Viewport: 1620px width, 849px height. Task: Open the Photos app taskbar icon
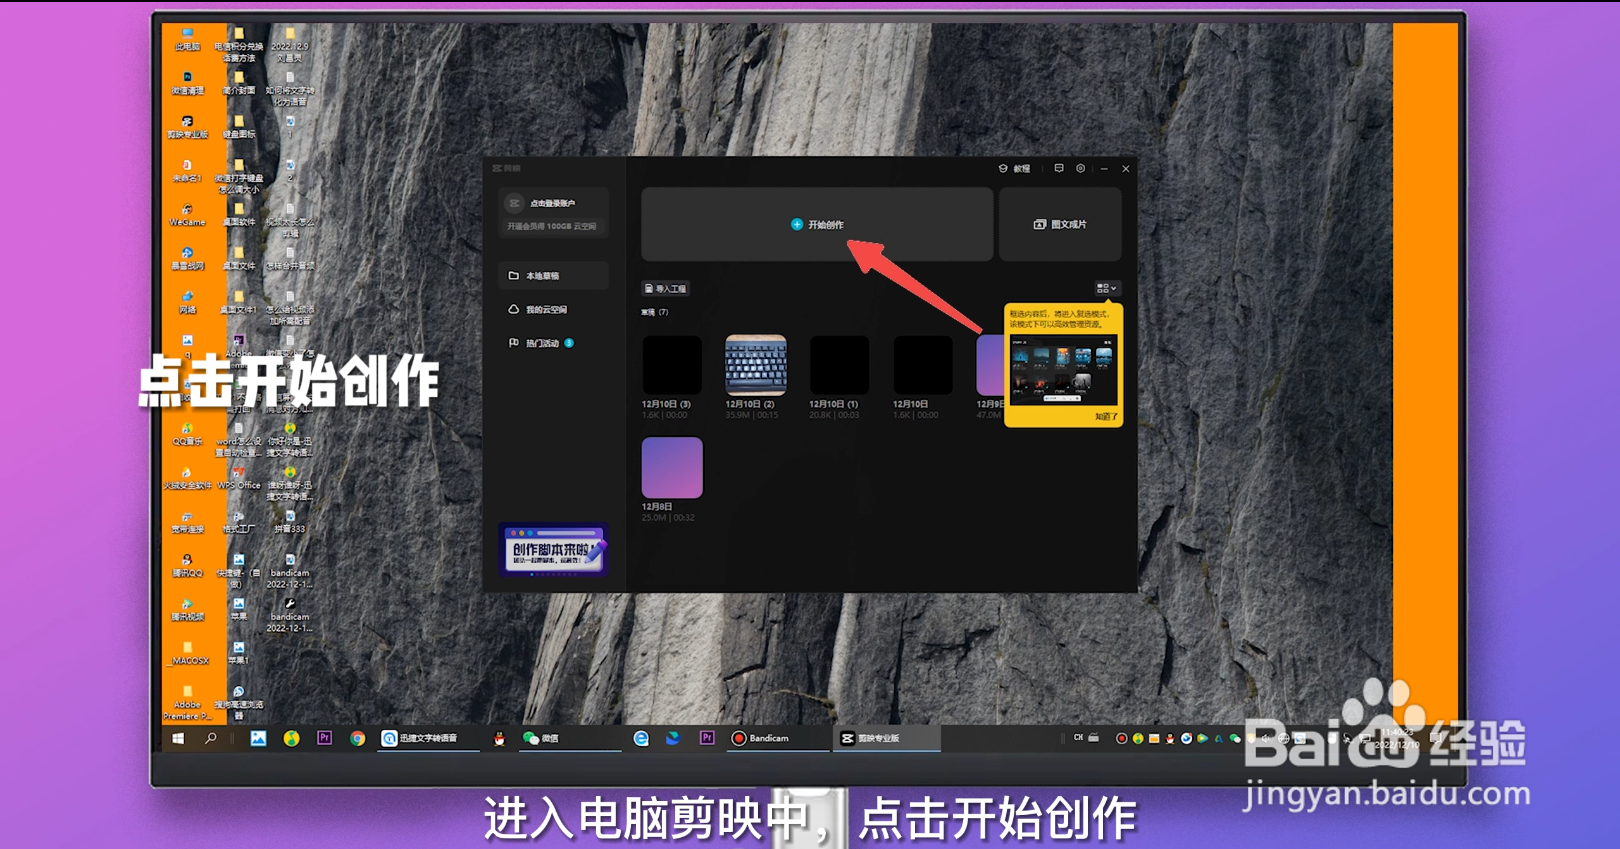click(x=258, y=738)
